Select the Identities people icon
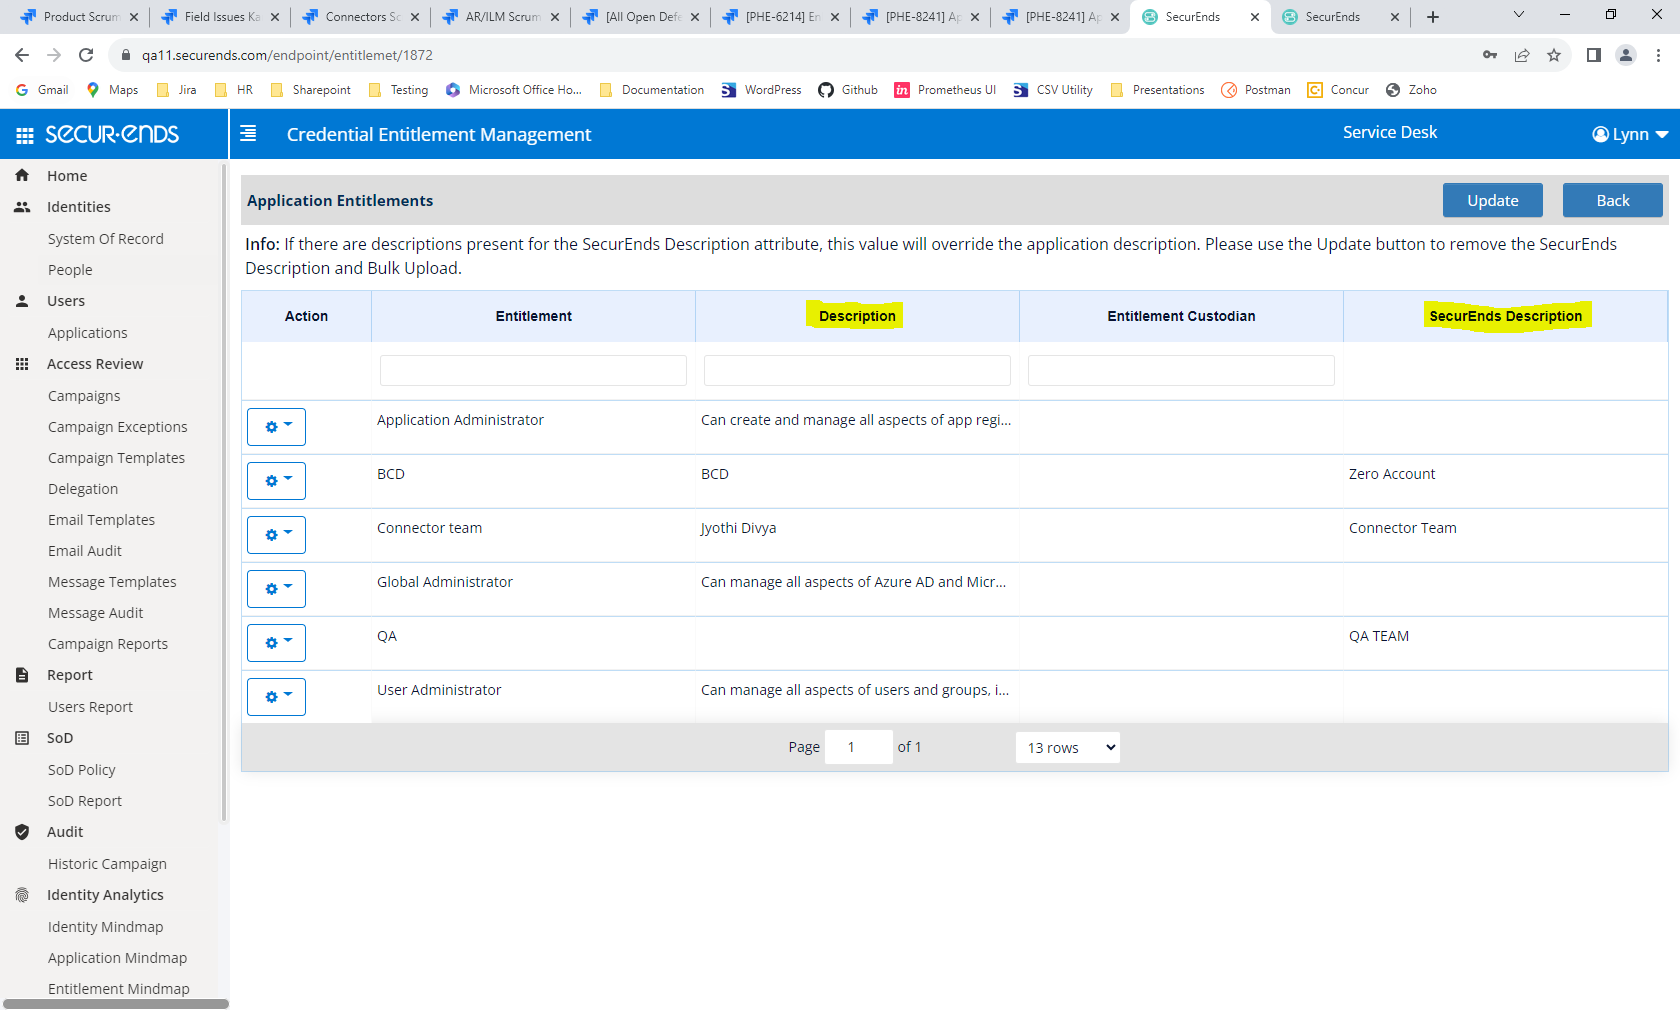Viewport: 1680px width, 1010px height. pyautogui.click(x=22, y=207)
